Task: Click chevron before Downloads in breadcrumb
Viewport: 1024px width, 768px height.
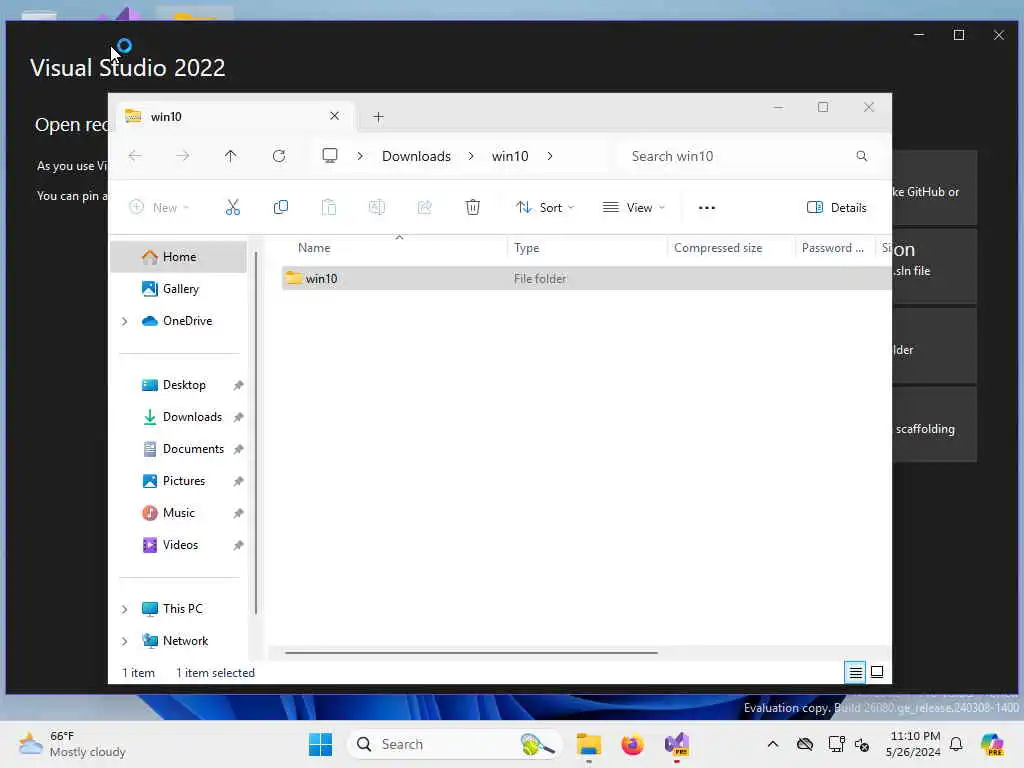Action: click(360, 156)
